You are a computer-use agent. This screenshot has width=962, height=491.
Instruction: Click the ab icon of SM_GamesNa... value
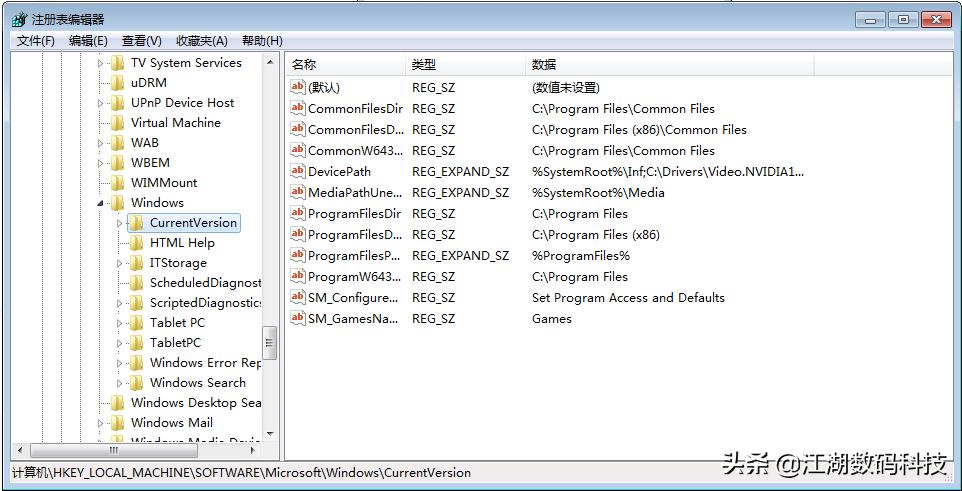[298, 319]
